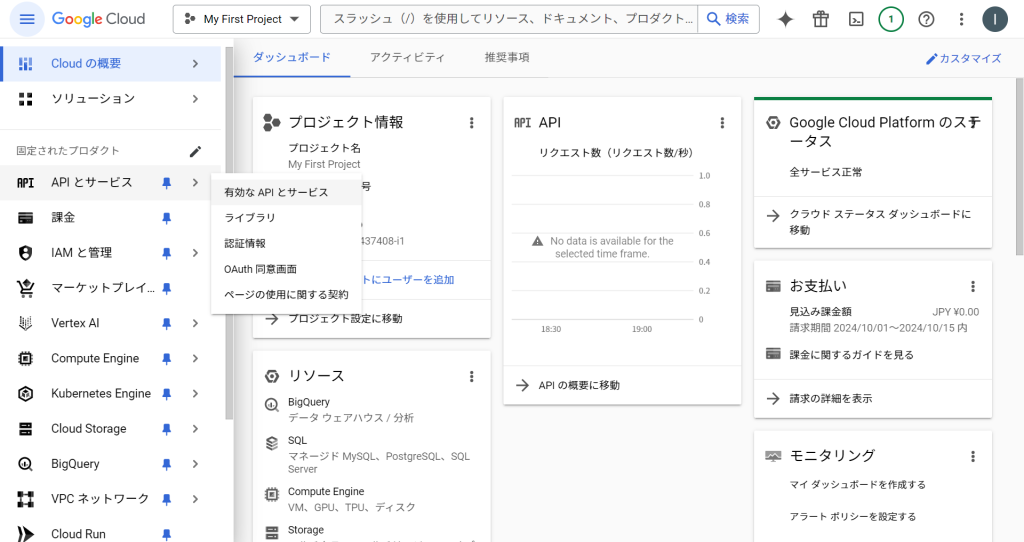Screen dimensions: 1024x542
Task: Click the sidebar vertical scrollbar
Action: pyautogui.click(x=229, y=234)
